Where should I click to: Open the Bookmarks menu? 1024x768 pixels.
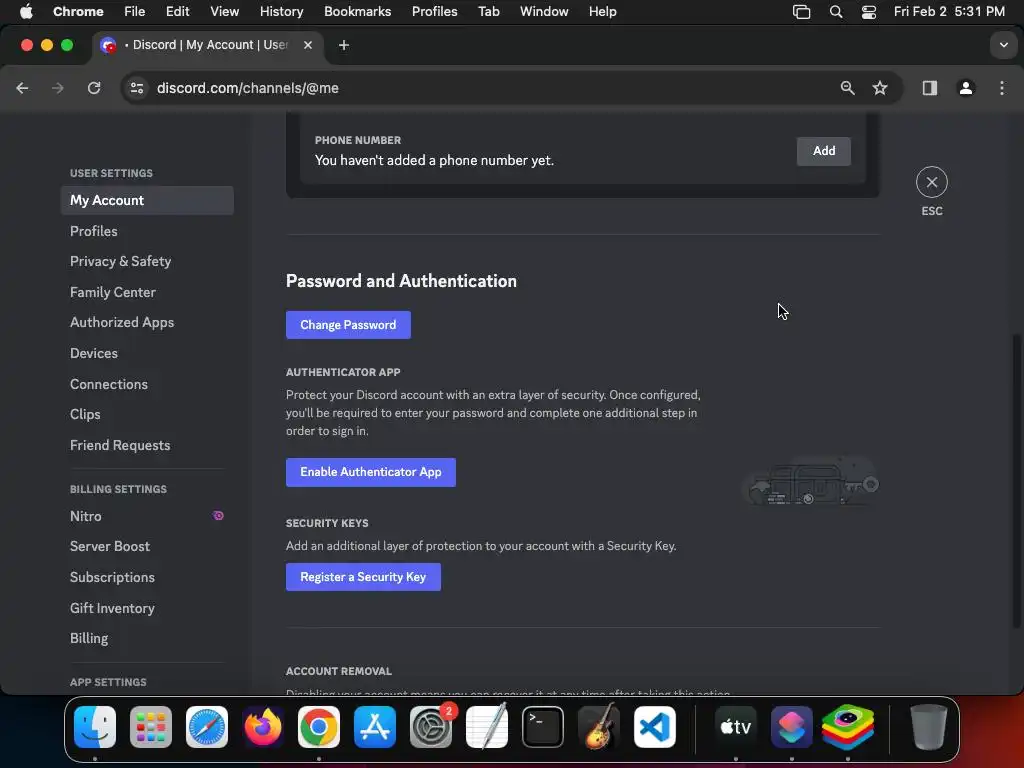pos(357,12)
